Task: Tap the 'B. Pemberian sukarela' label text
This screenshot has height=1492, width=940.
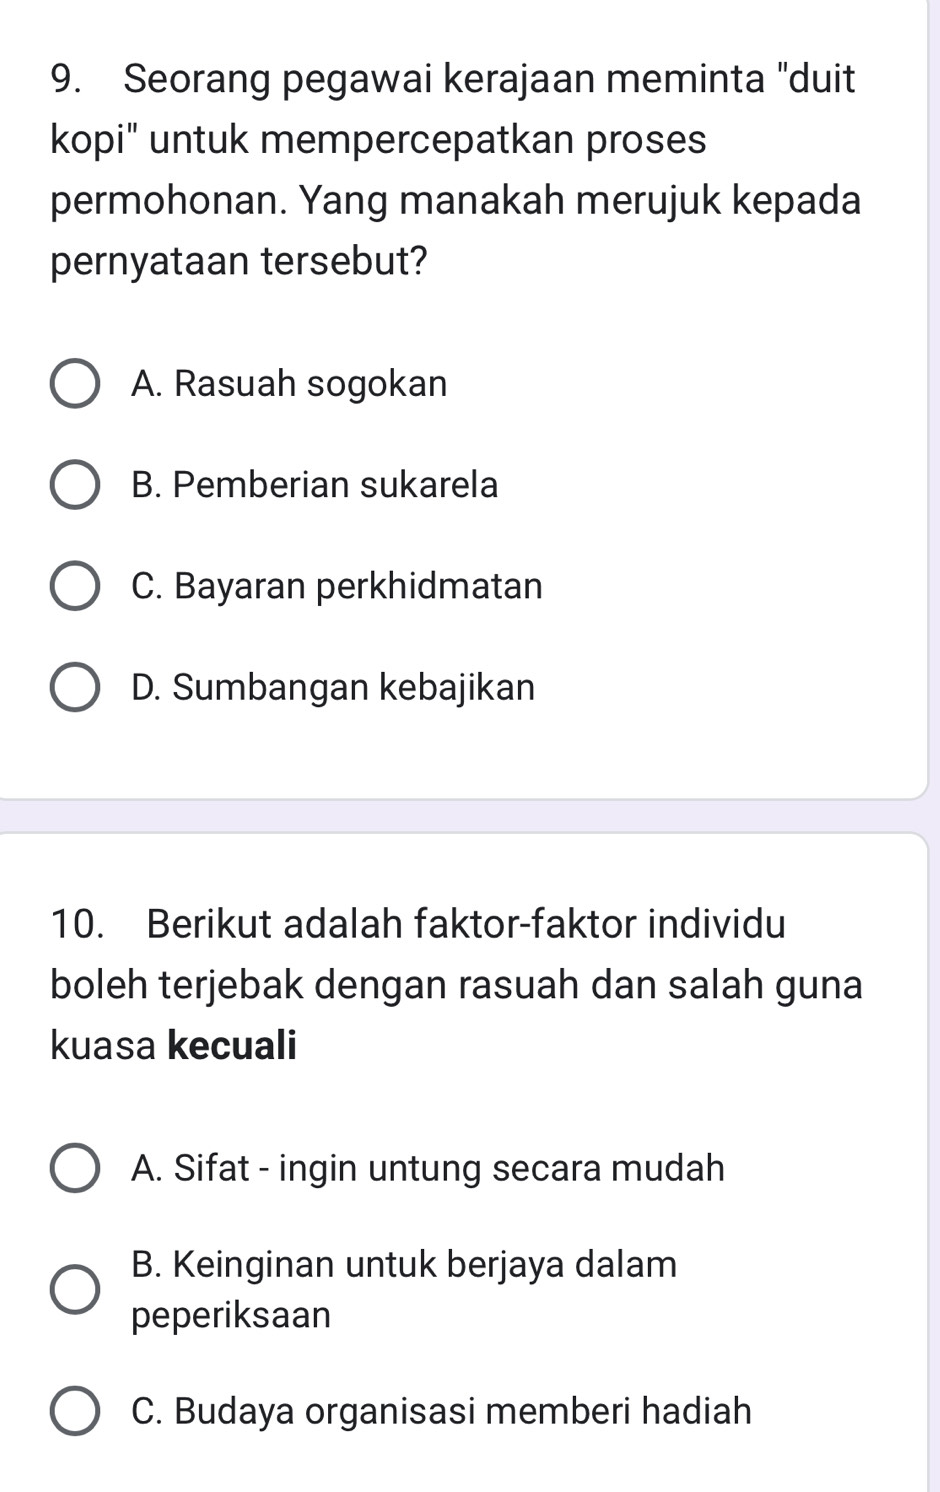Action: pos(314,485)
